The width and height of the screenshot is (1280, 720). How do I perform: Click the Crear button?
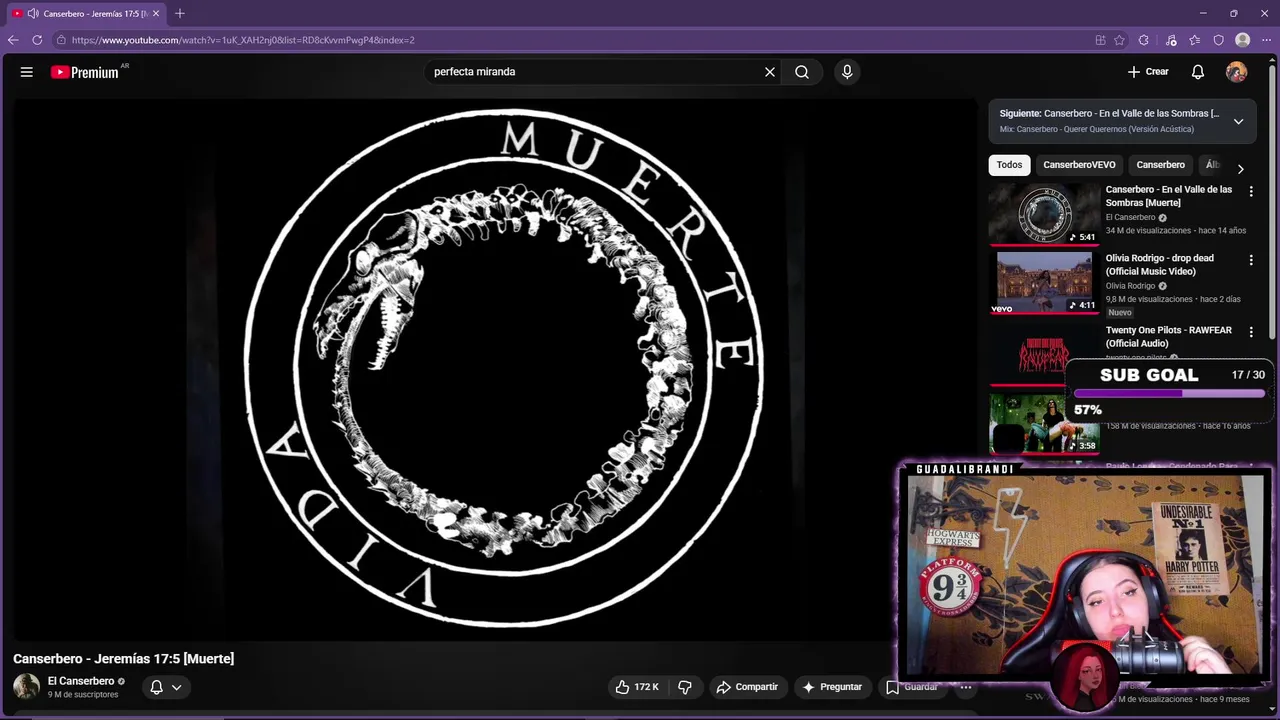pyautogui.click(x=1148, y=72)
